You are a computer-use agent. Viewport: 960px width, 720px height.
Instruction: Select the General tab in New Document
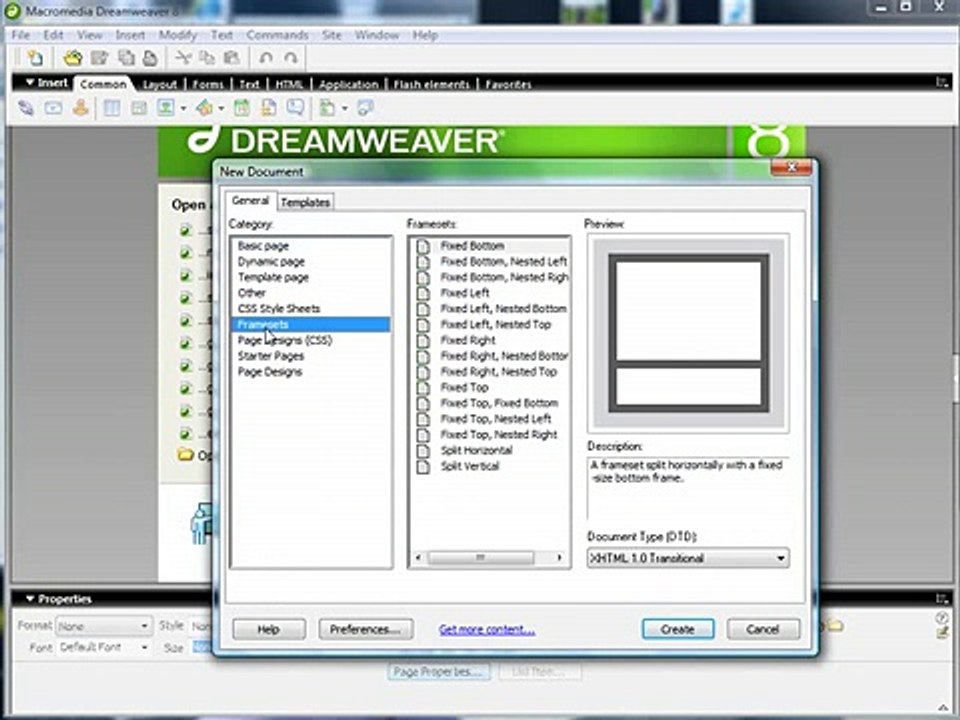250,200
